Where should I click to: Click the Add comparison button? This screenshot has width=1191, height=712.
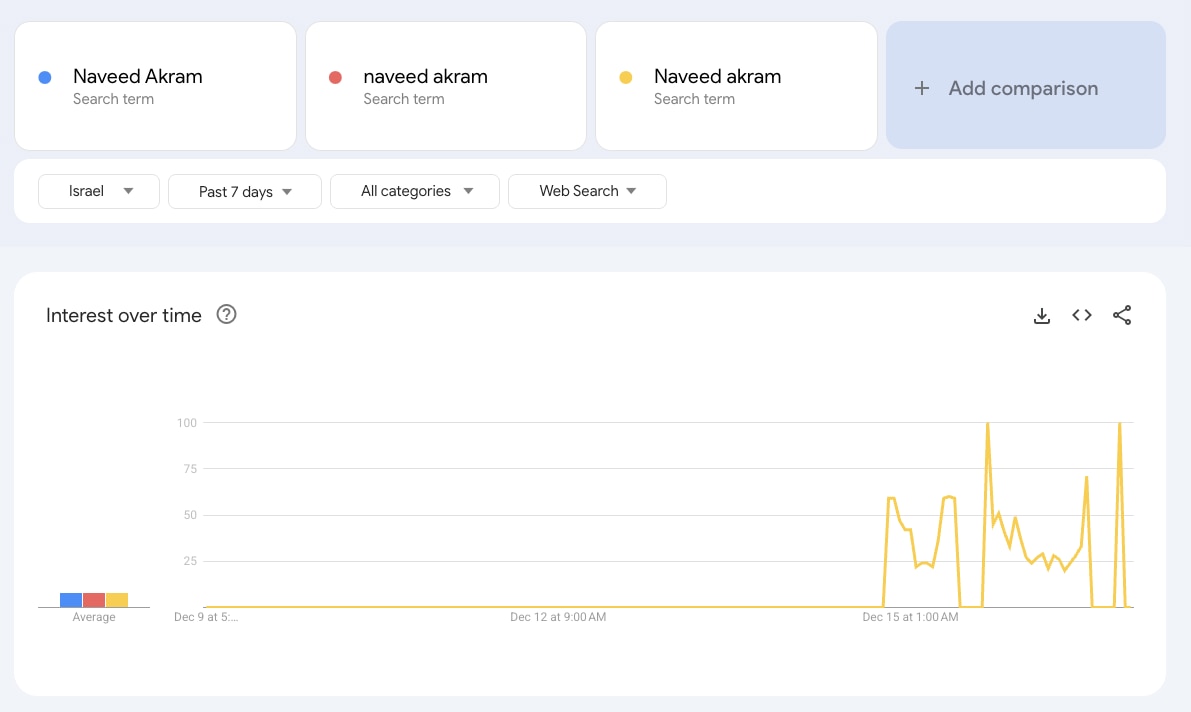[1024, 88]
